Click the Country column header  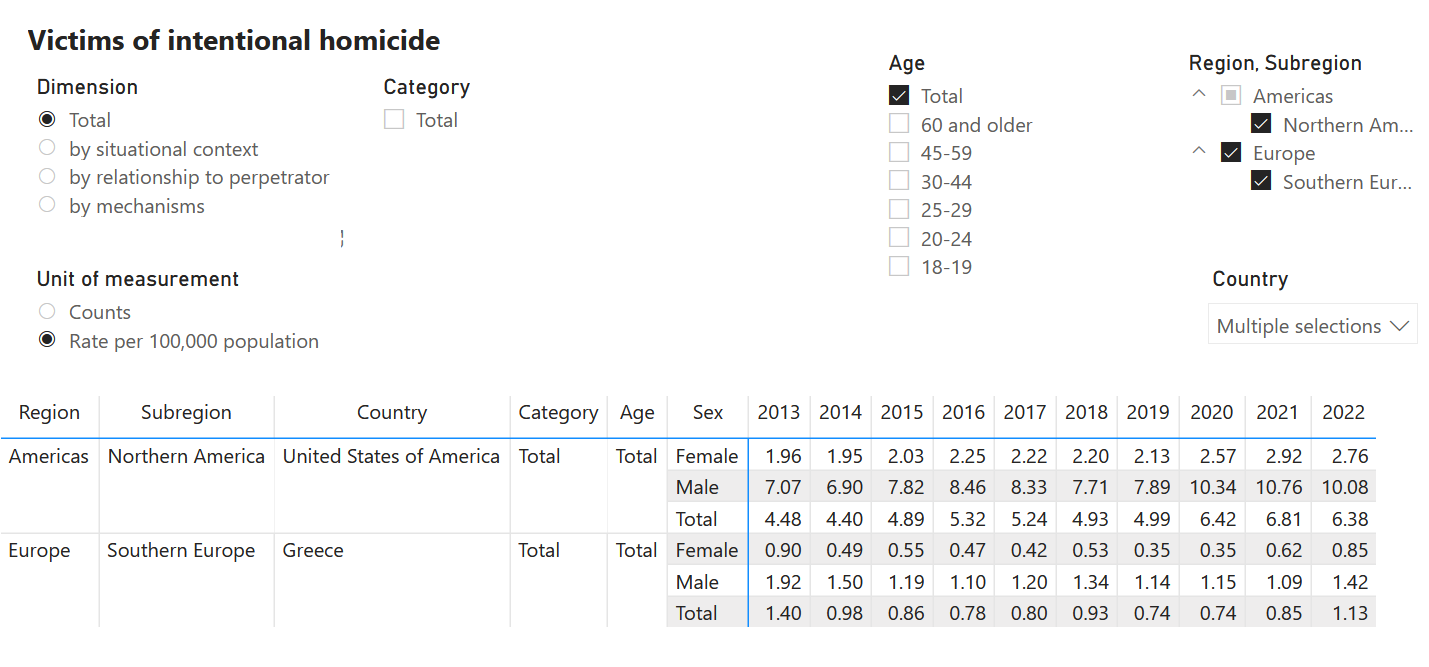(x=391, y=413)
